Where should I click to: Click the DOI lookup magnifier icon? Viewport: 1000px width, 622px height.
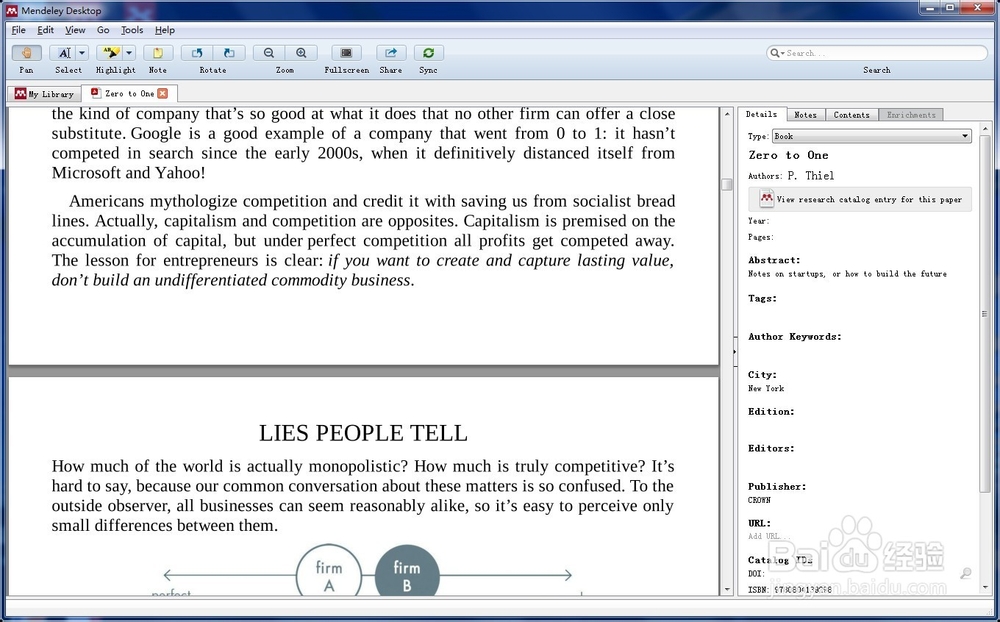click(966, 574)
